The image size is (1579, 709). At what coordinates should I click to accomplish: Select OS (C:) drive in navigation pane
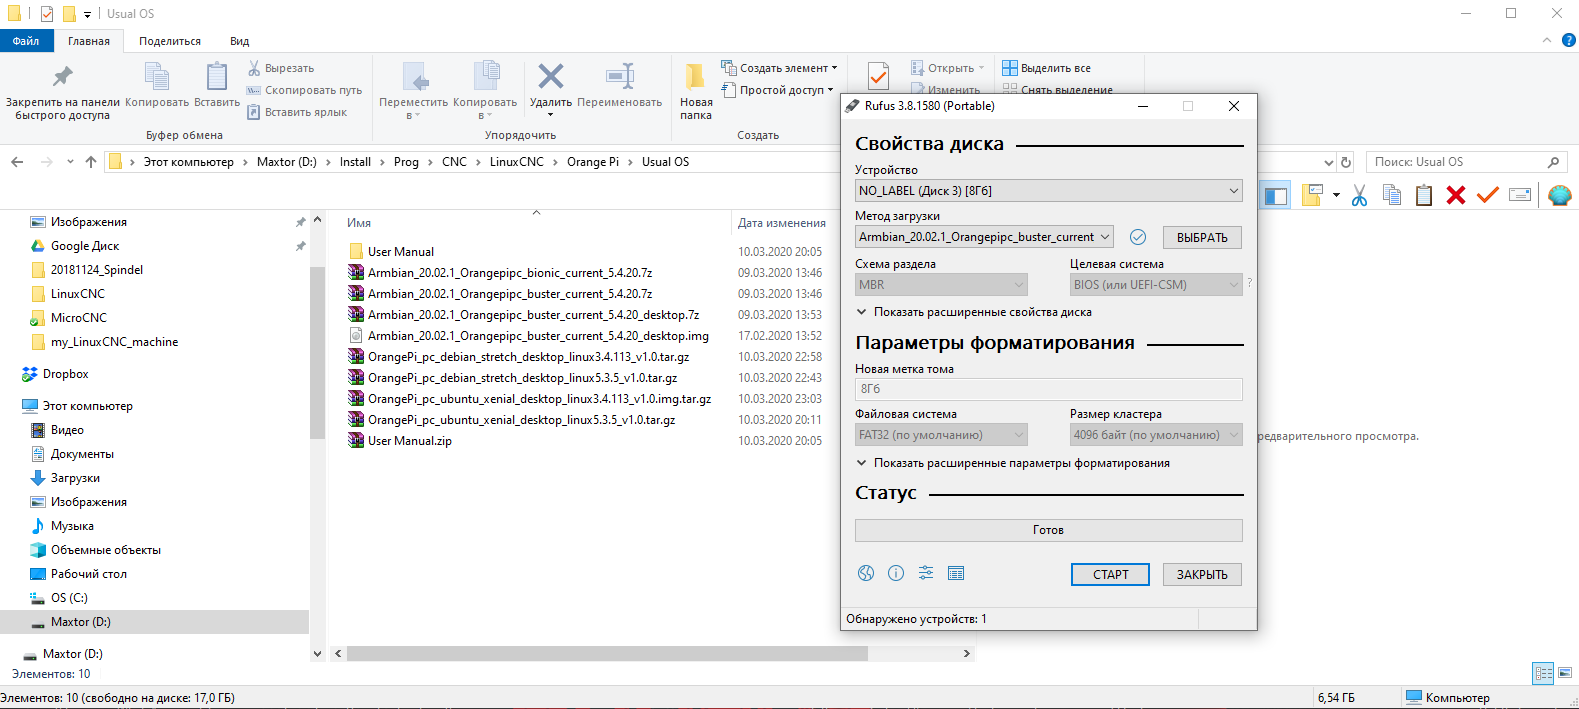pos(69,598)
